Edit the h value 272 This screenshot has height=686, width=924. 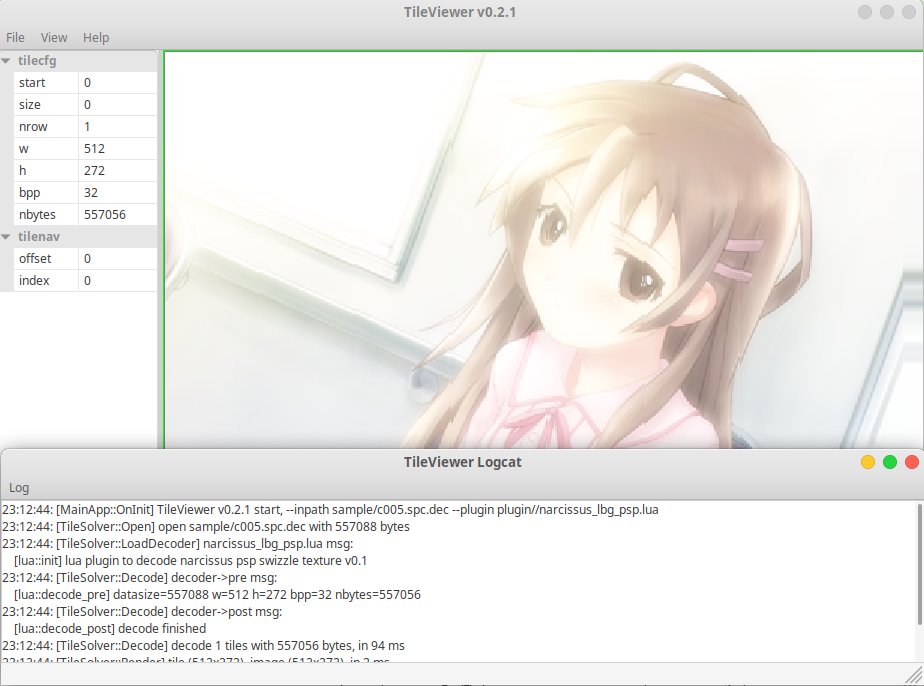[x=118, y=170]
